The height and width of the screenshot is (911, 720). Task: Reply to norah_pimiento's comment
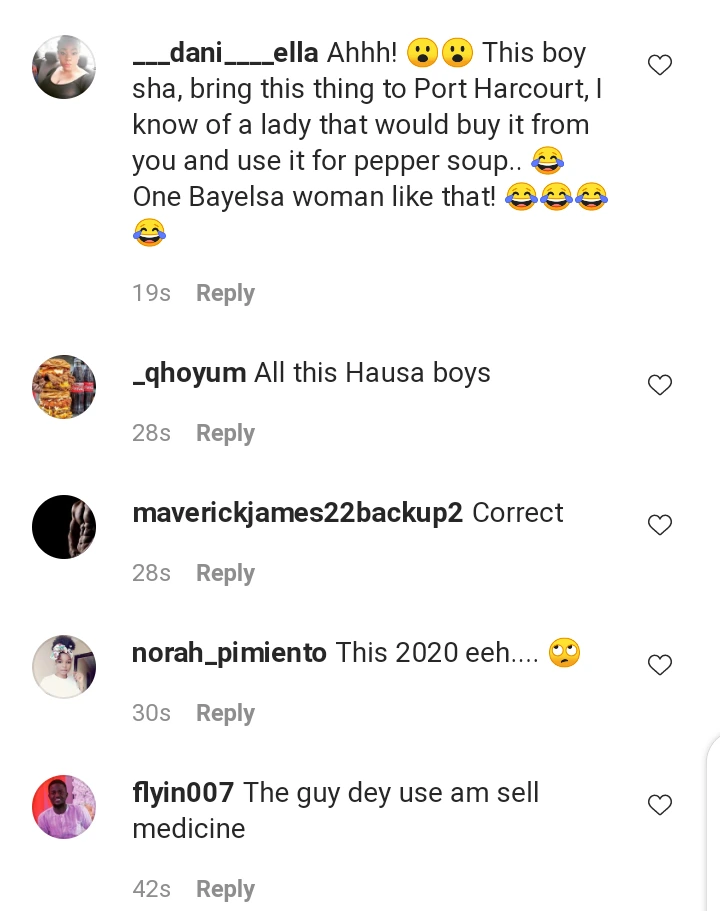tap(225, 713)
